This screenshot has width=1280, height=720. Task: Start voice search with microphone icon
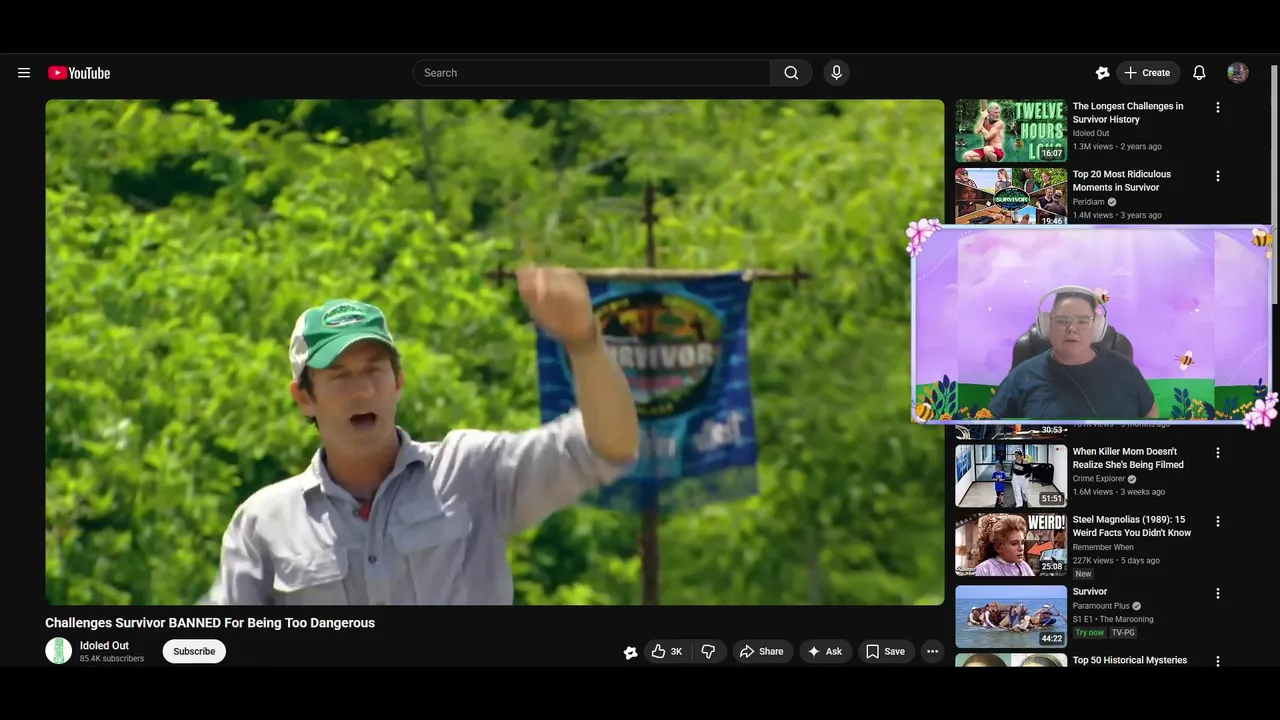tap(837, 73)
